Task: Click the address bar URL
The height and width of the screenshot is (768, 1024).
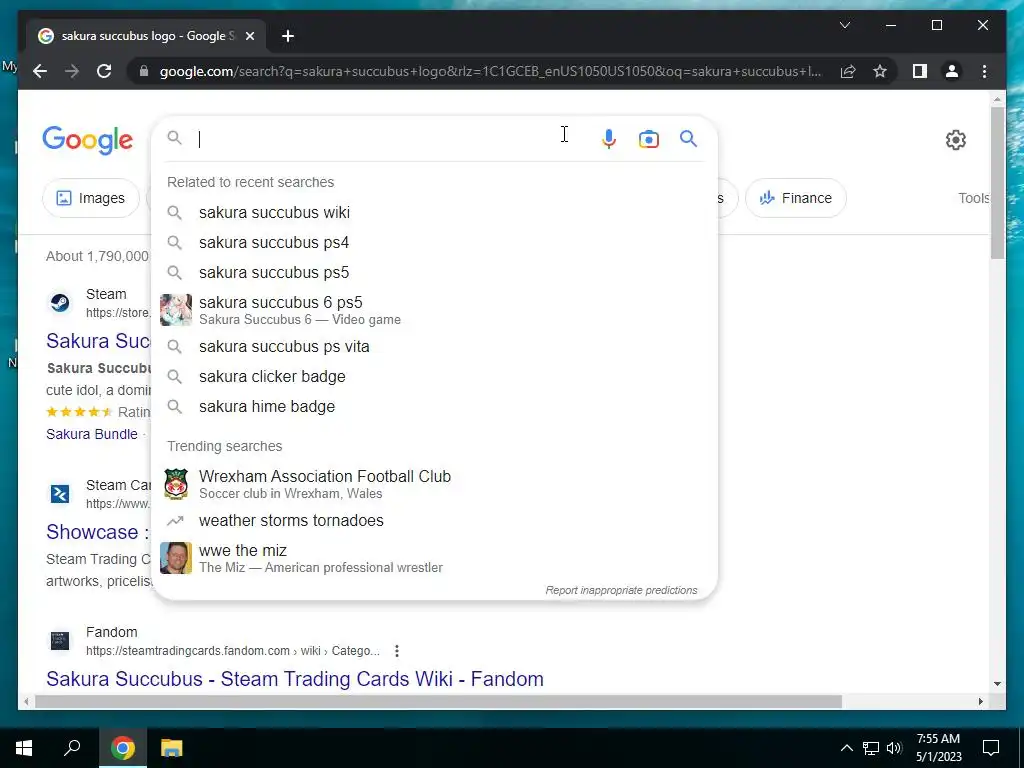Action: pyautogui.click(x=490, y=71)
